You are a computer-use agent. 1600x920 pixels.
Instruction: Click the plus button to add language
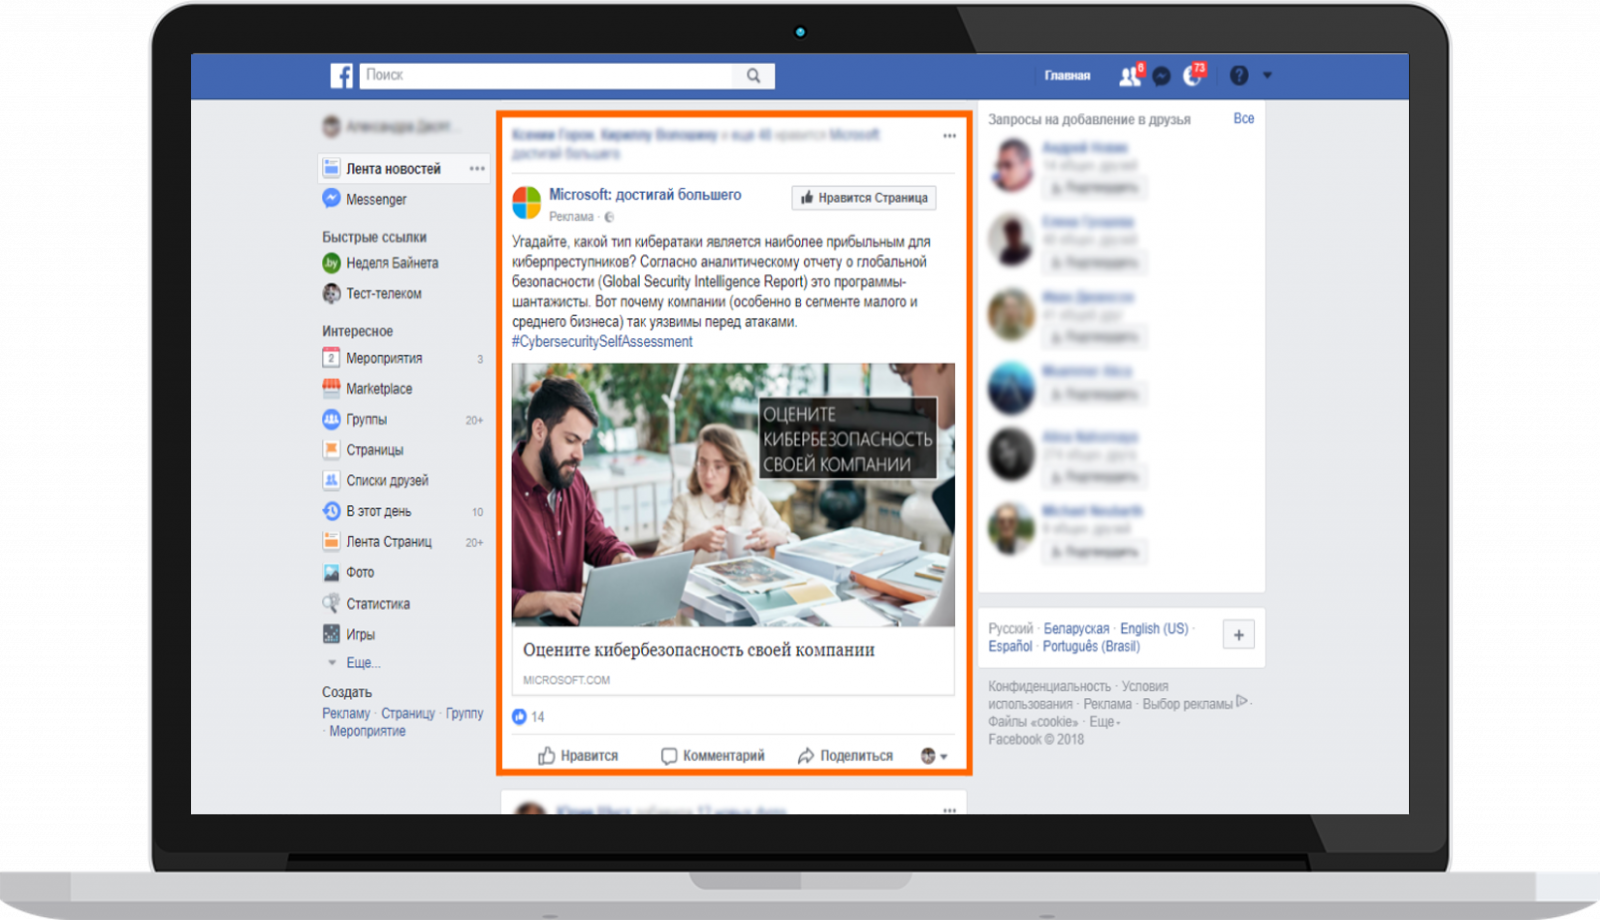click(1239, 635)
